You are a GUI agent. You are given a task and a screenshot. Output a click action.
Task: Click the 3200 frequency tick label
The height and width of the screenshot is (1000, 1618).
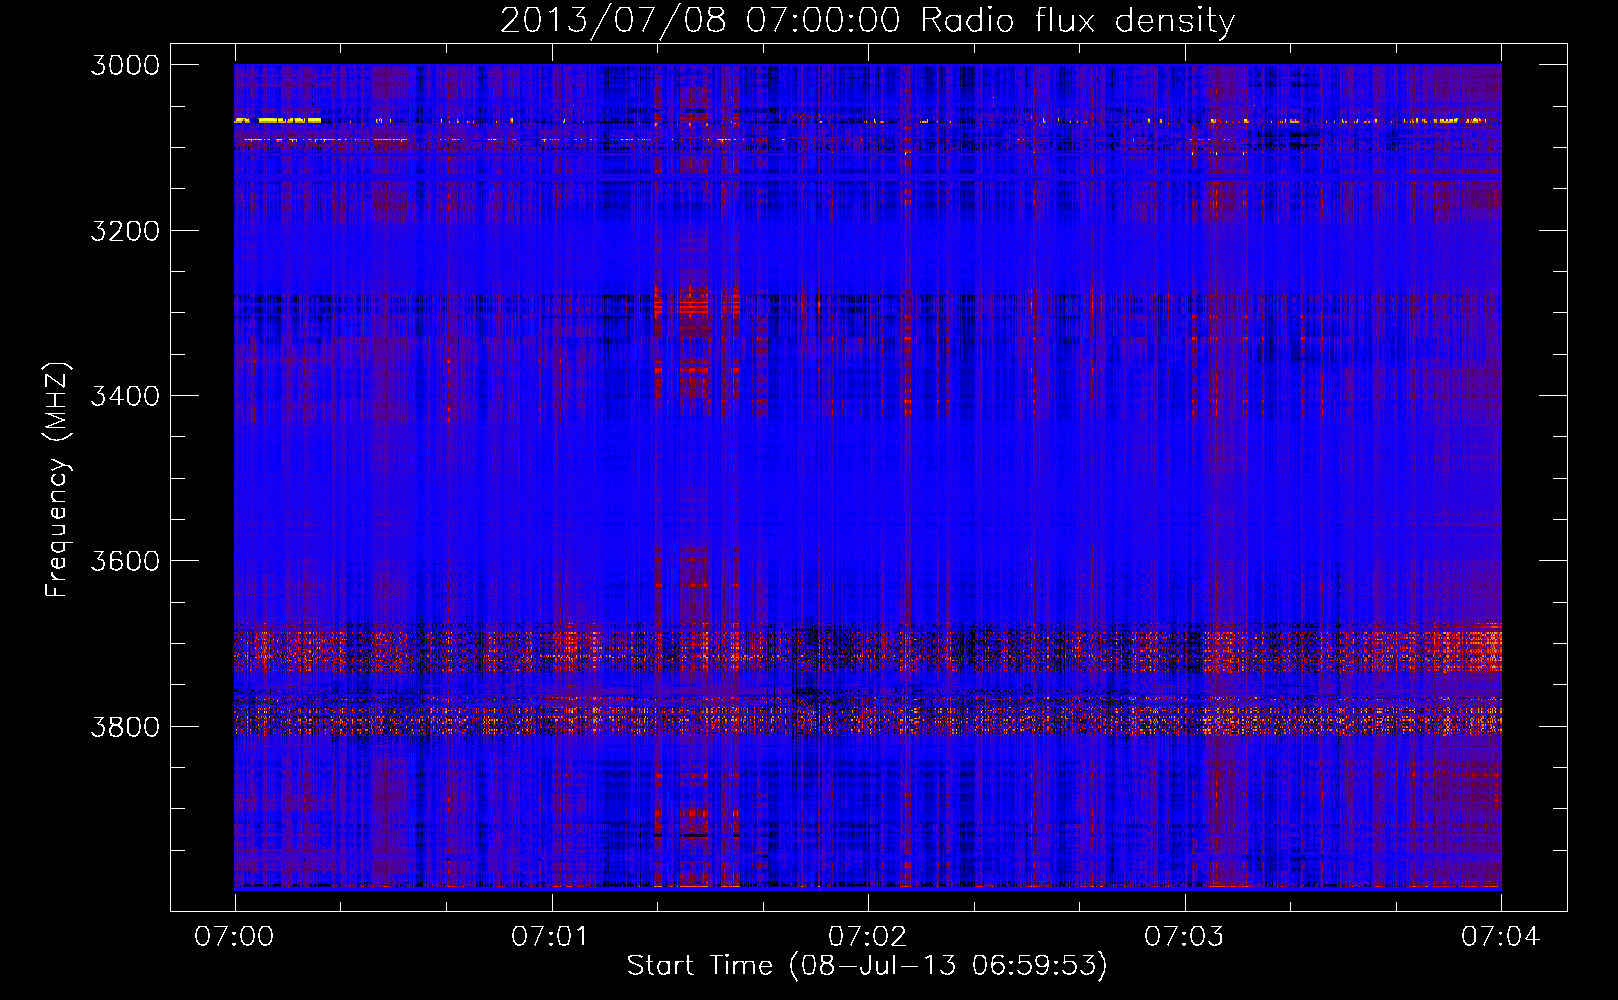pos(125,231)
